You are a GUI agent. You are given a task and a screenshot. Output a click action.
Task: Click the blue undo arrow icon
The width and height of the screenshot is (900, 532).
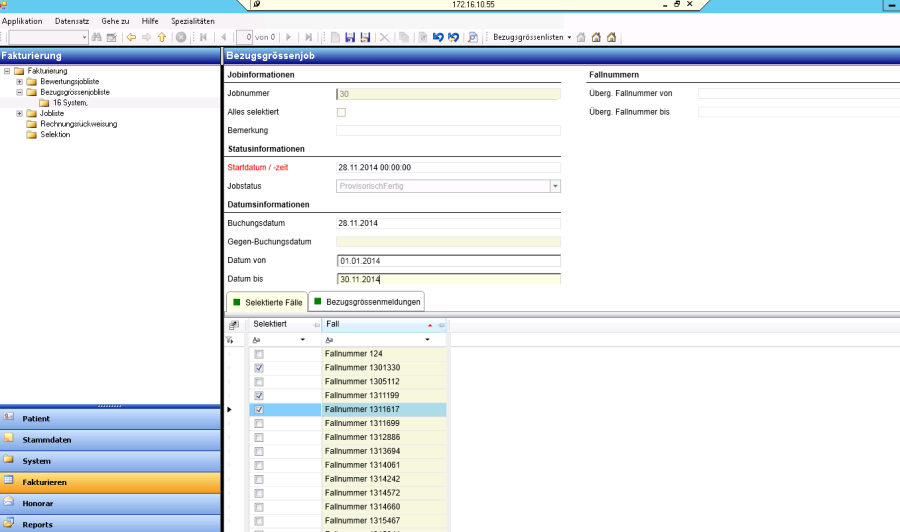[438, 37]
